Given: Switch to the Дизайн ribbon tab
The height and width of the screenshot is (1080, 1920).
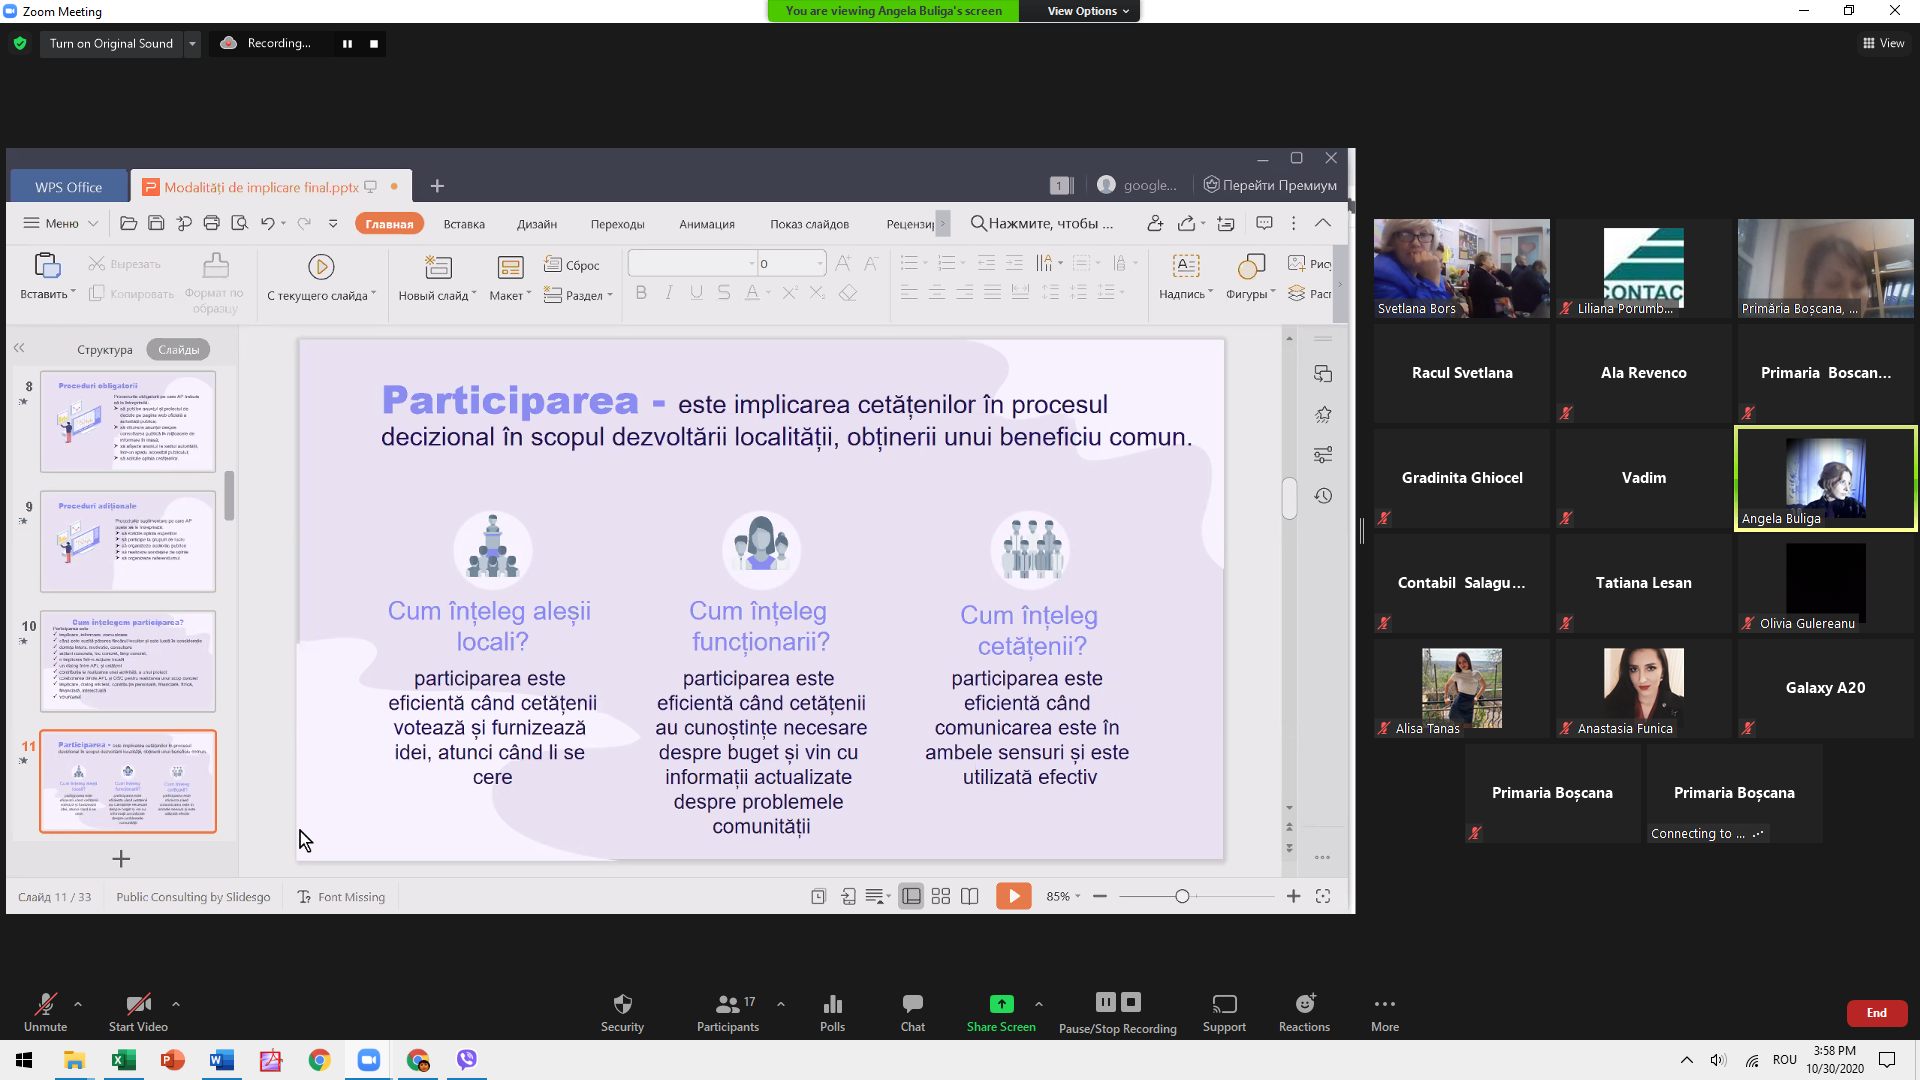Looking at the screenshot, I should click(537, 224).
